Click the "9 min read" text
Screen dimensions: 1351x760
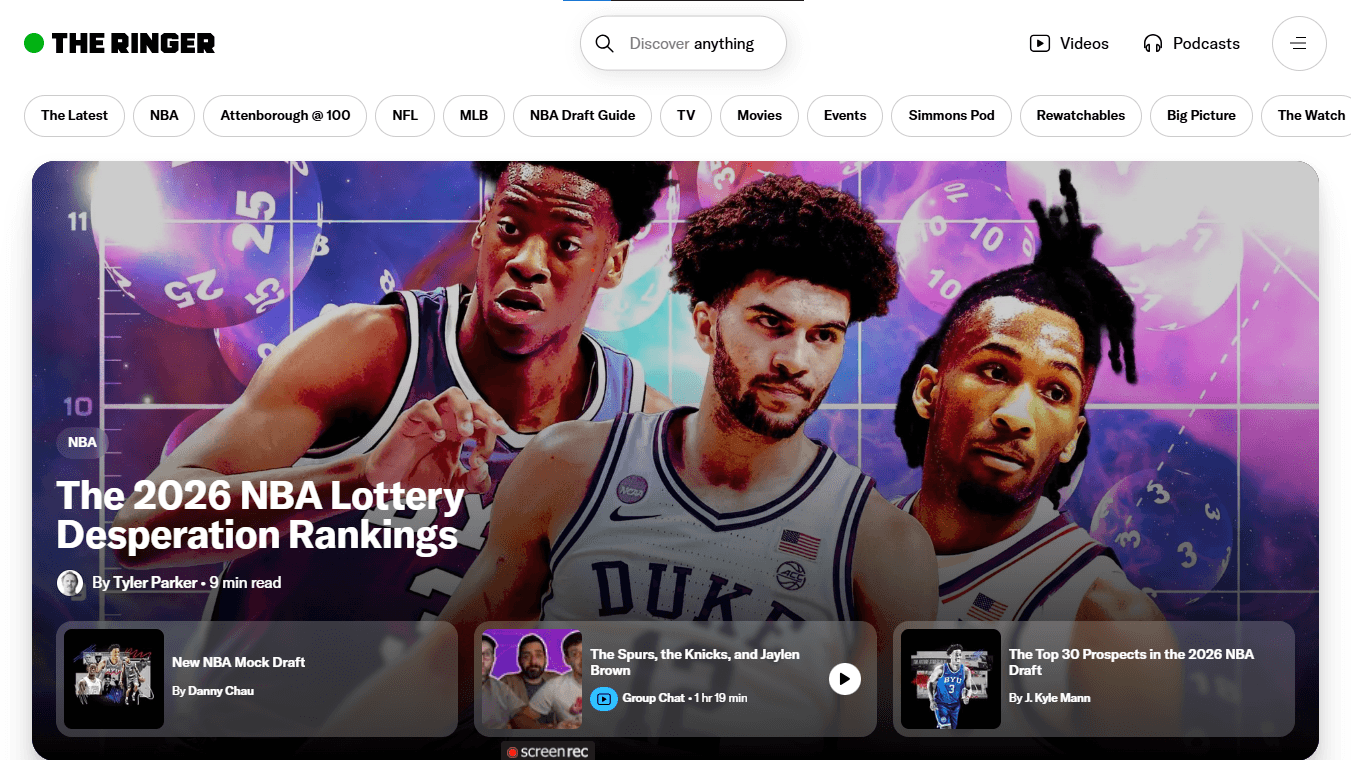point(245,583)
